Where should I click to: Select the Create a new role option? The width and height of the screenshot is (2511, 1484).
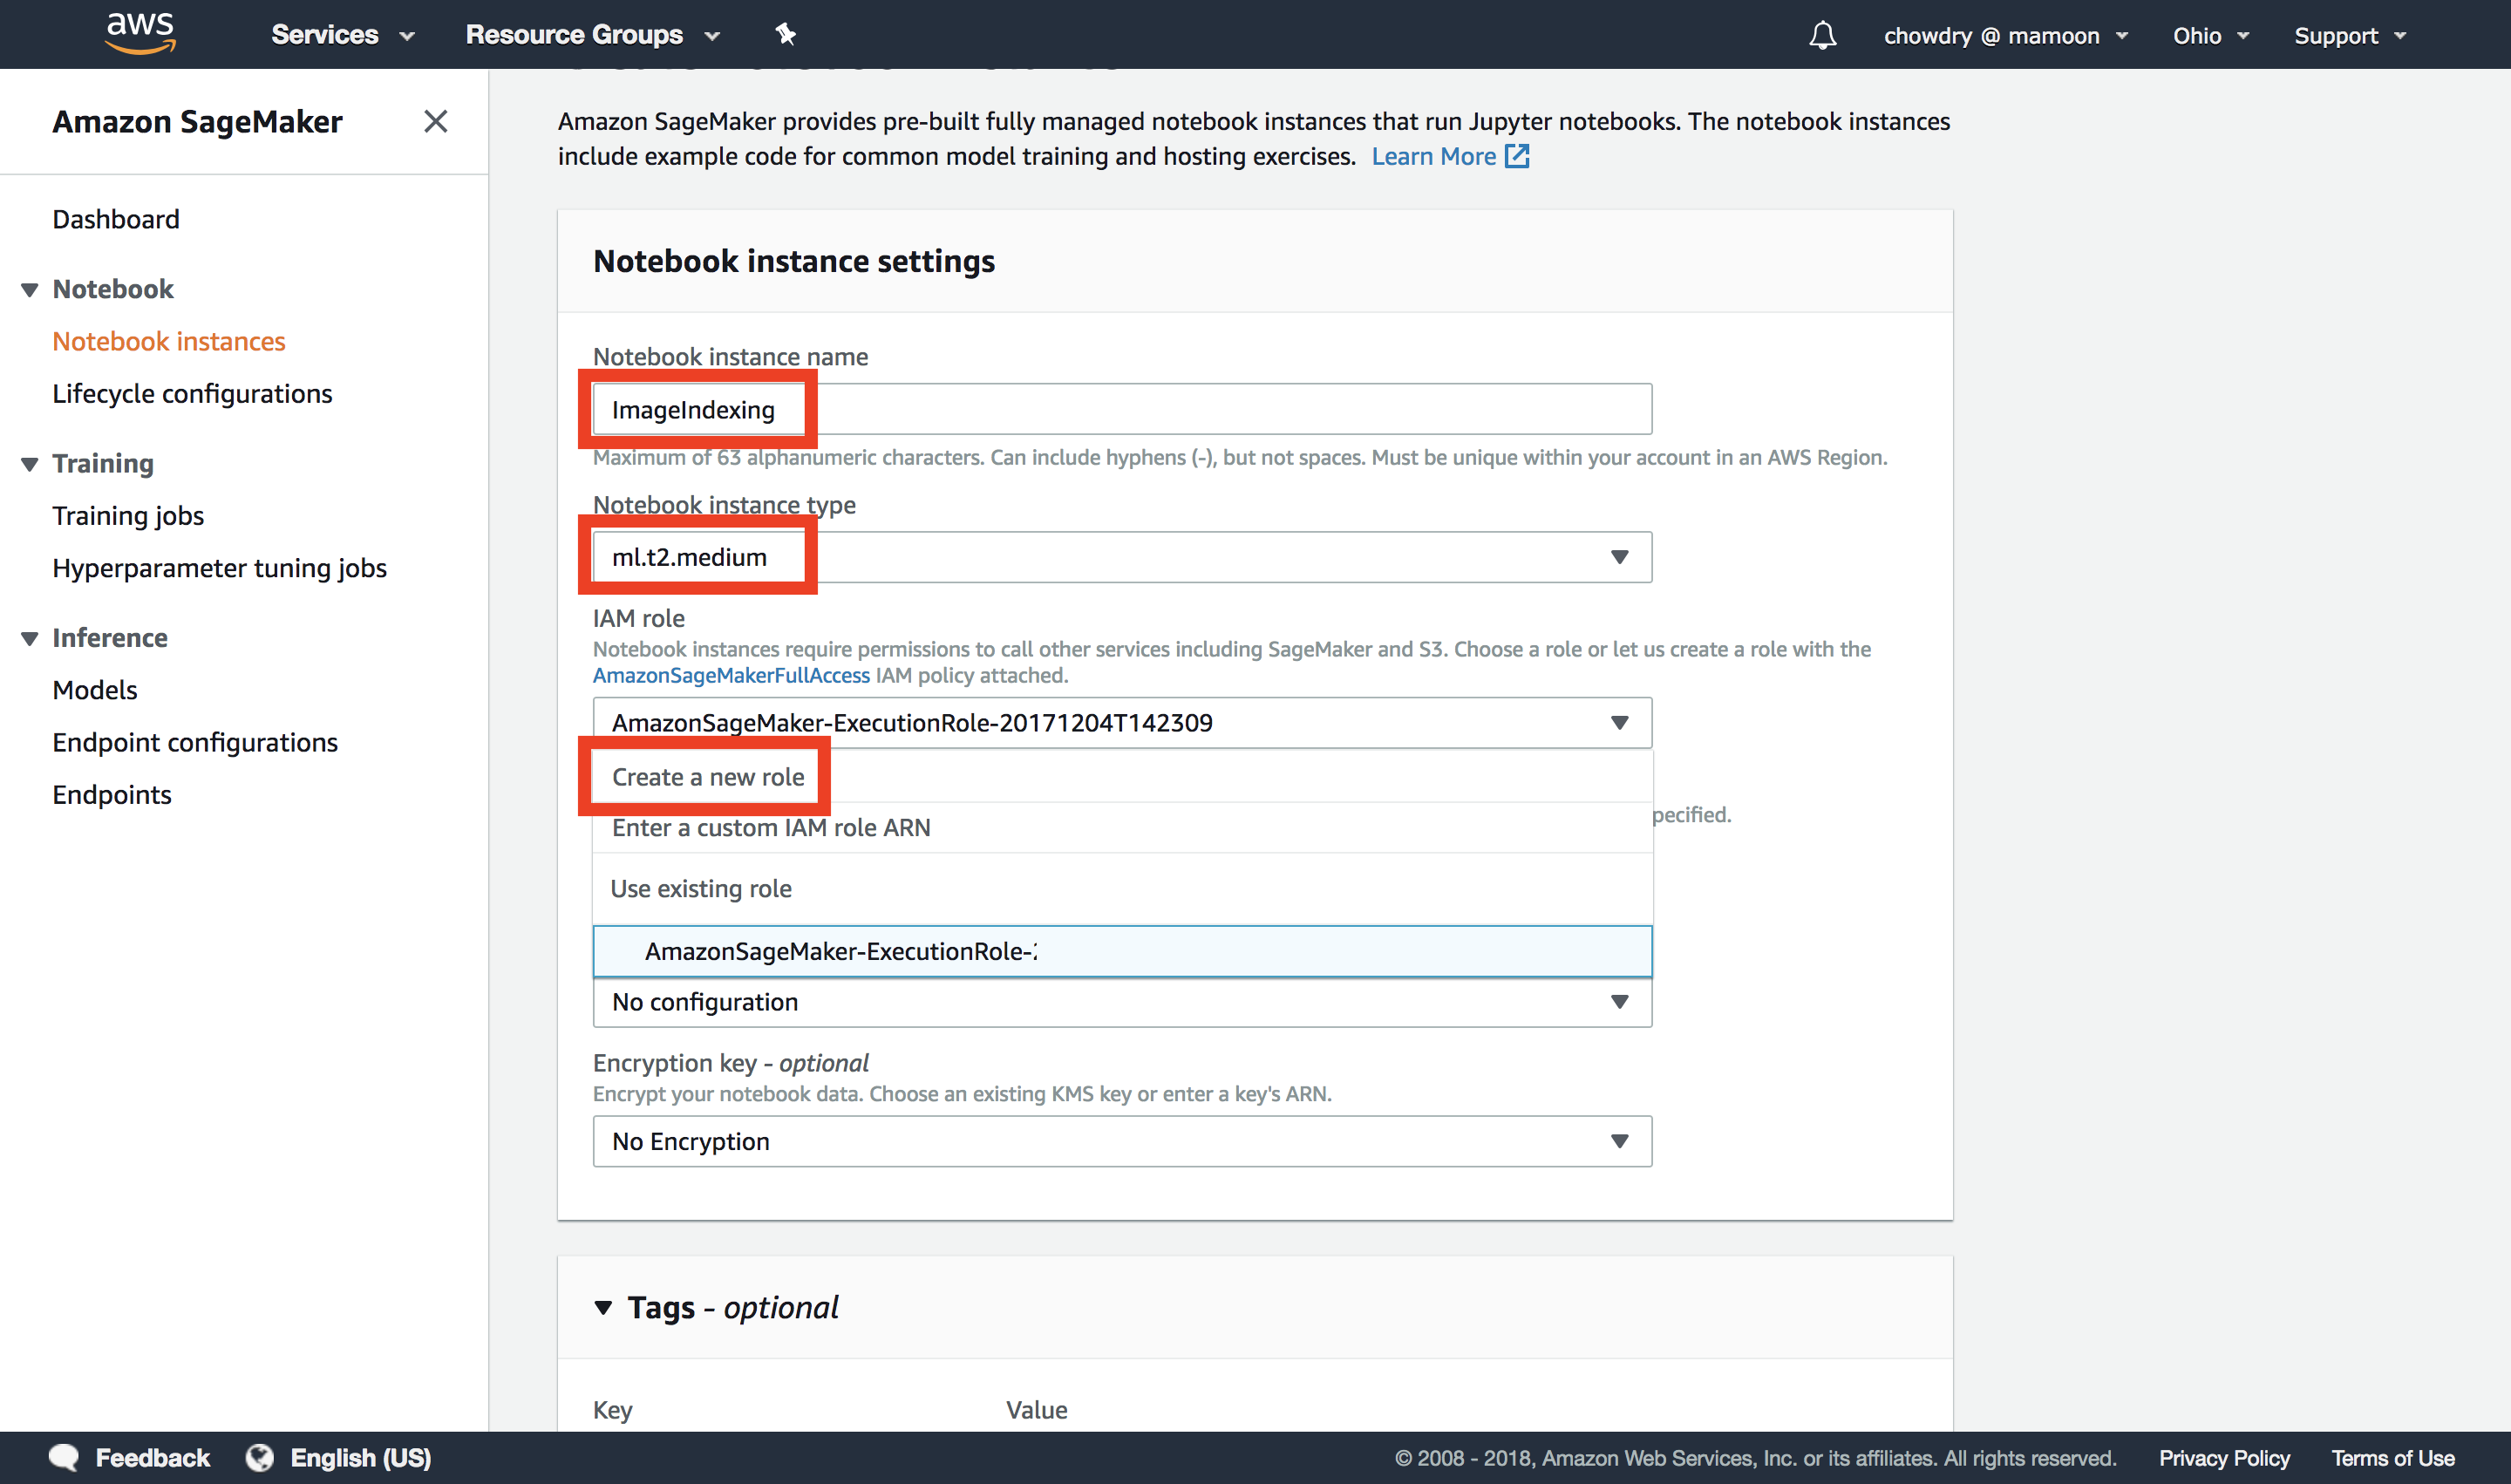tap(707, 776)
